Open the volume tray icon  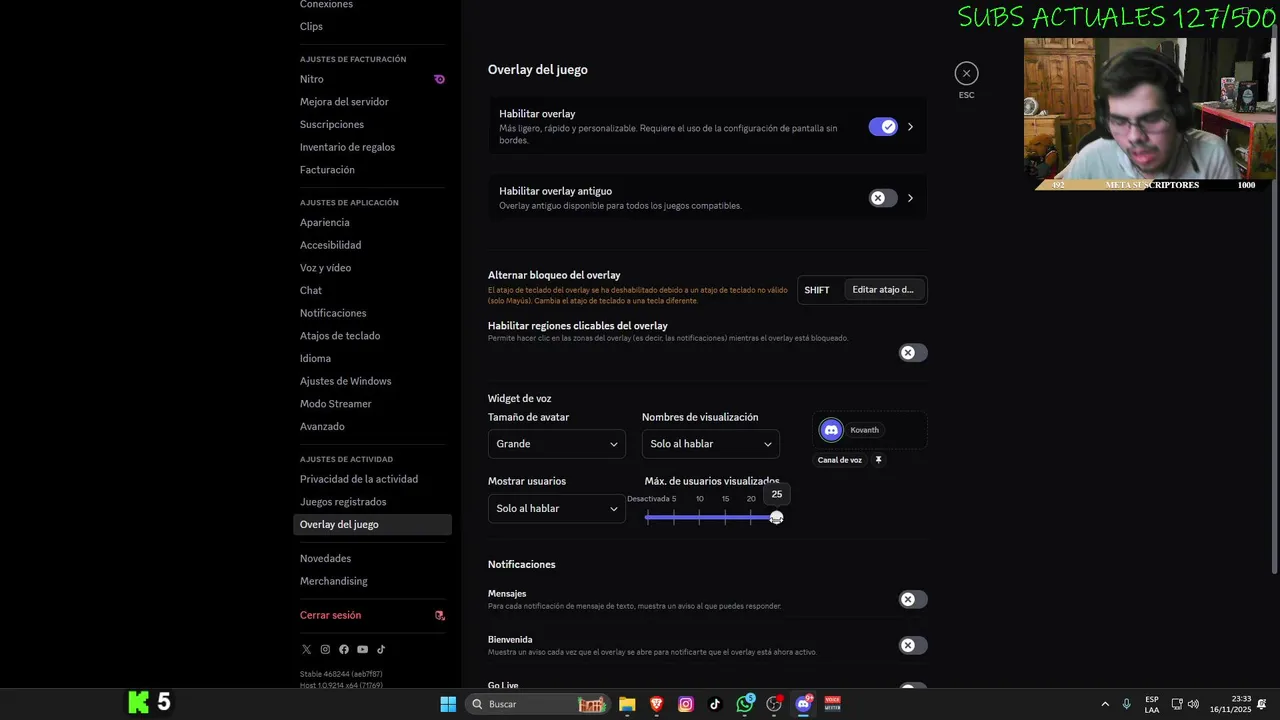(x=1193, y=704)
